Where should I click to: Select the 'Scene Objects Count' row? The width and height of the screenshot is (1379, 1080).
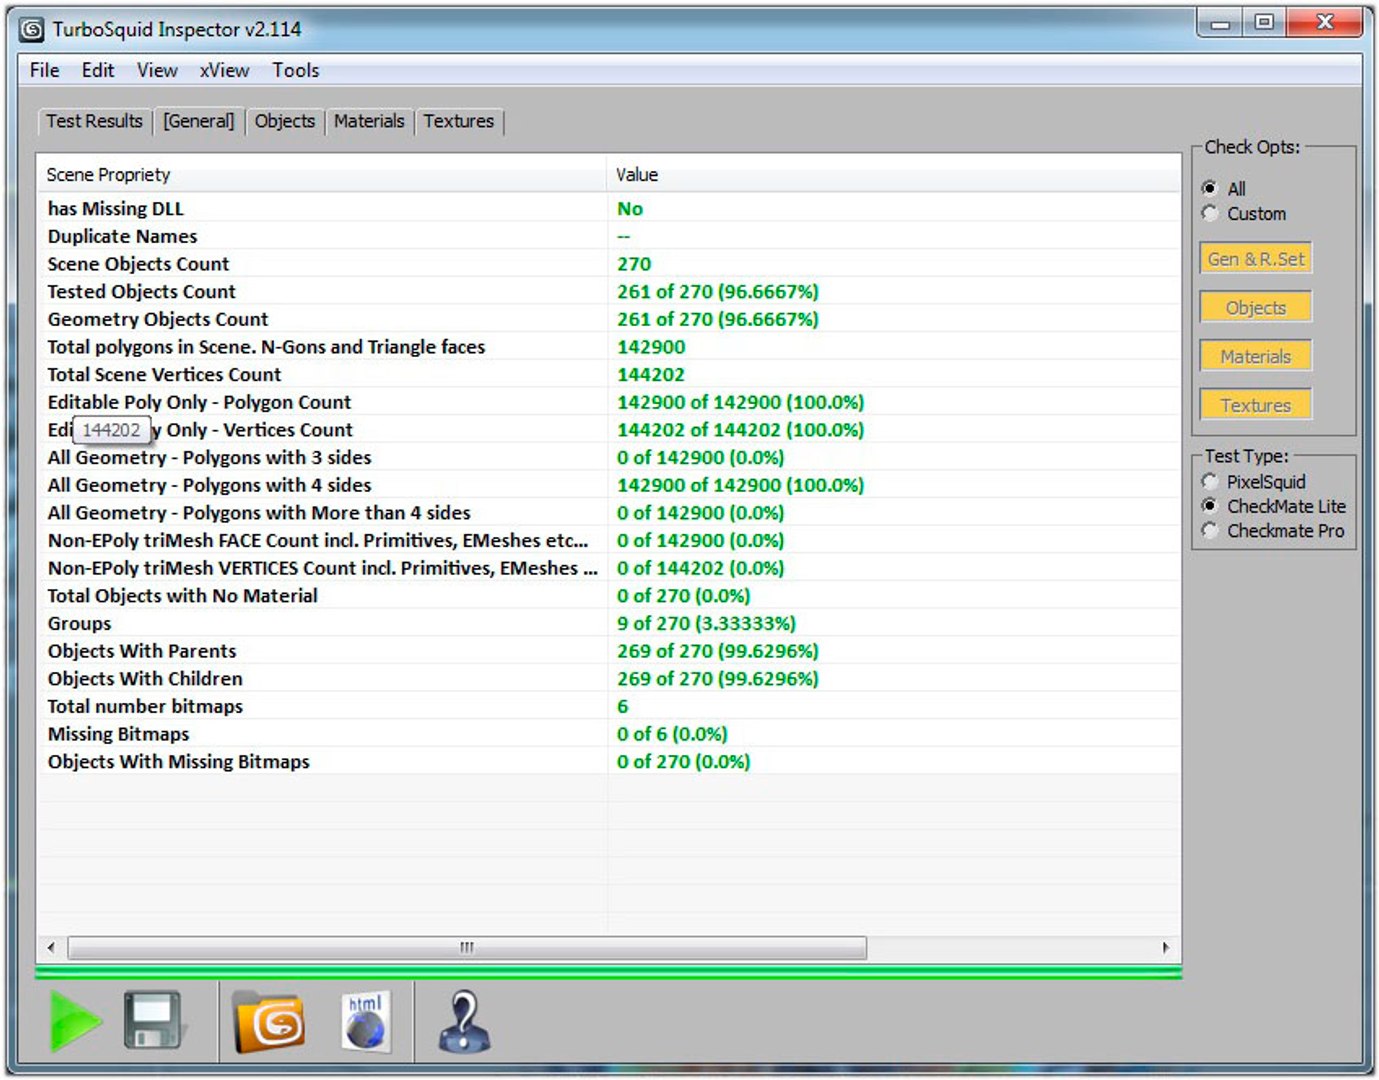(609, 264)
